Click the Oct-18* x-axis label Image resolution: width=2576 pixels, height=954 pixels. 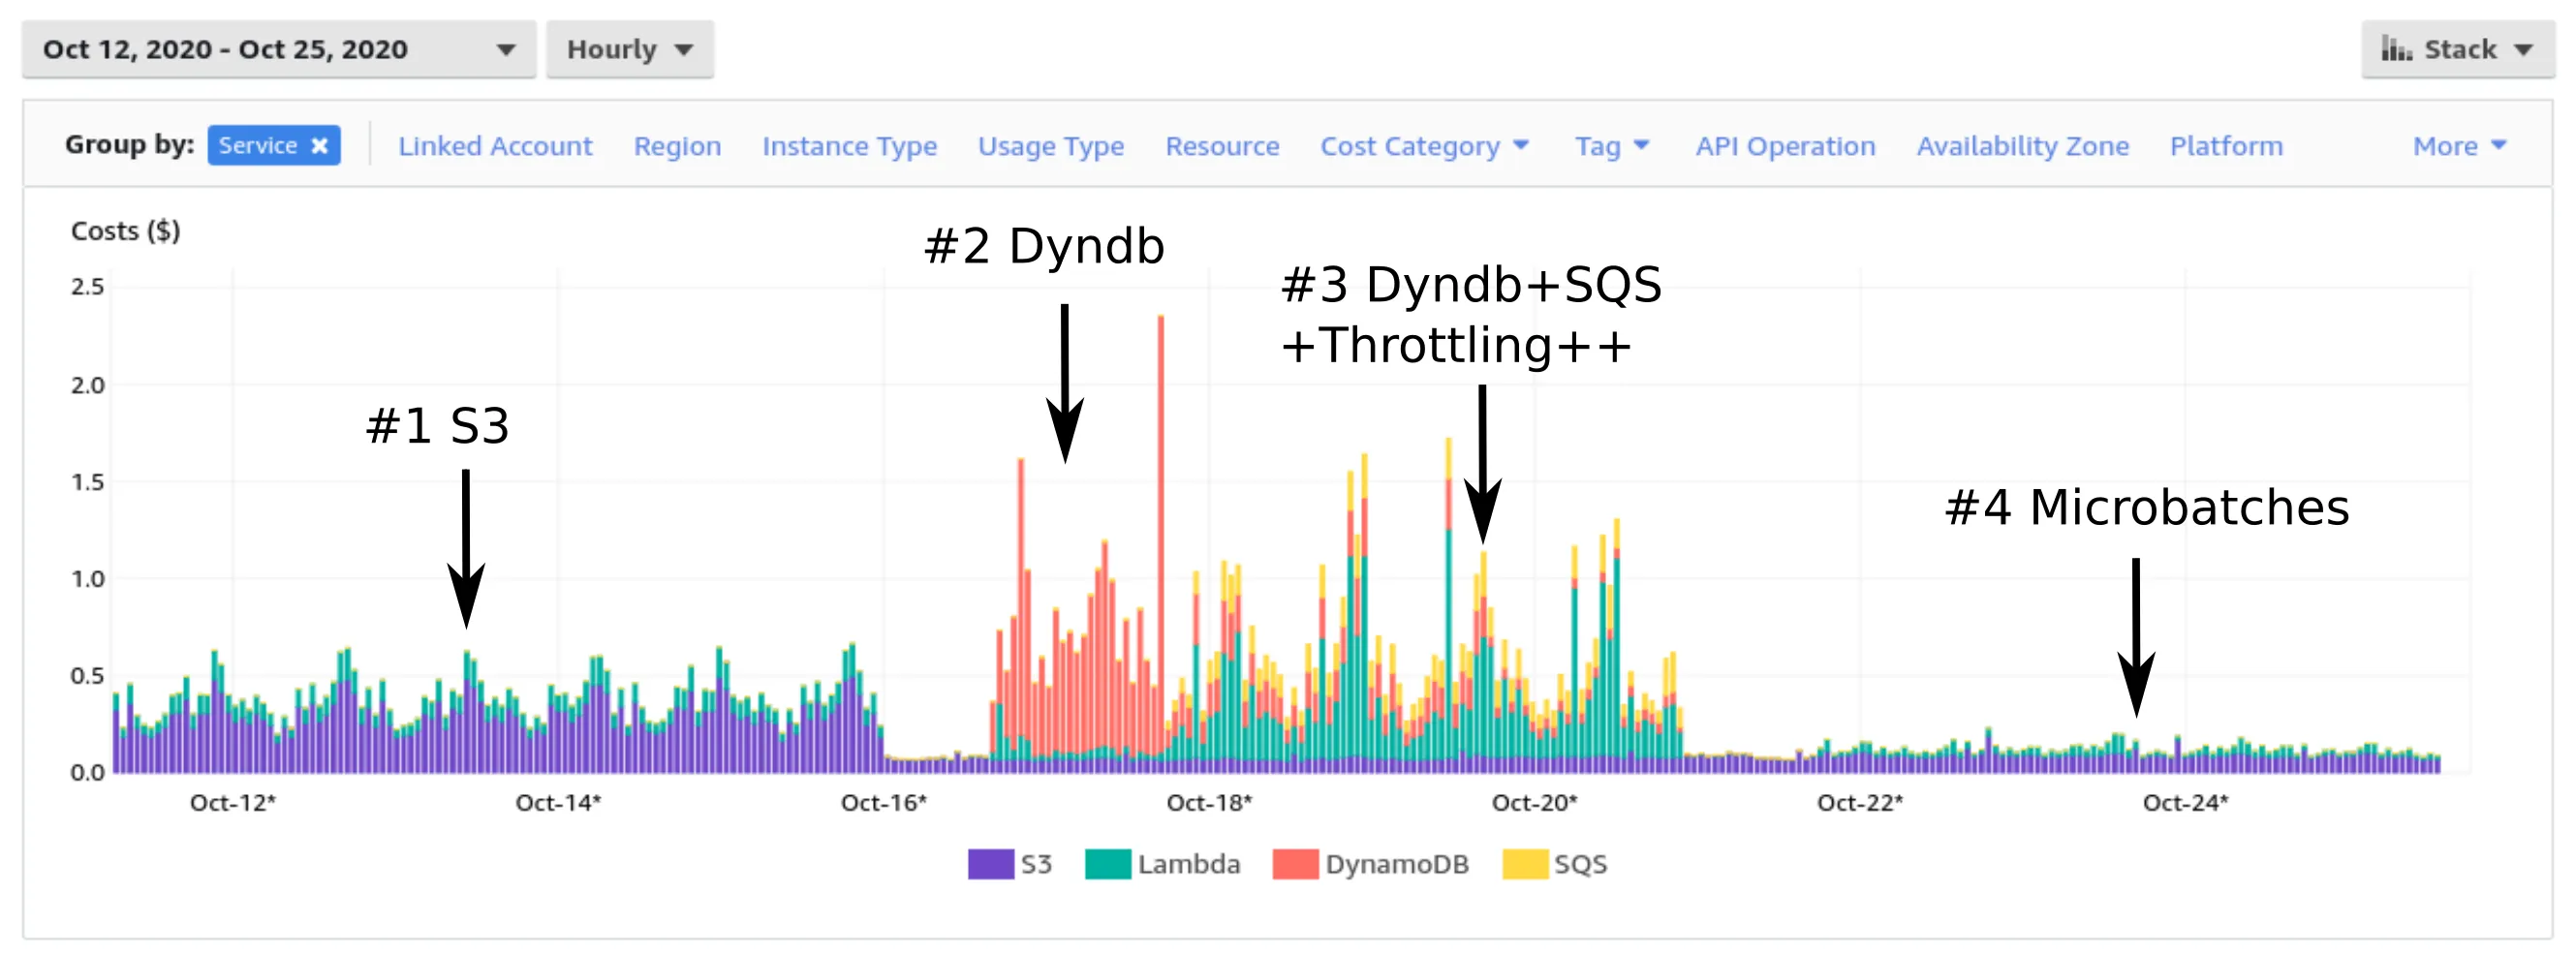(1209, 803)
